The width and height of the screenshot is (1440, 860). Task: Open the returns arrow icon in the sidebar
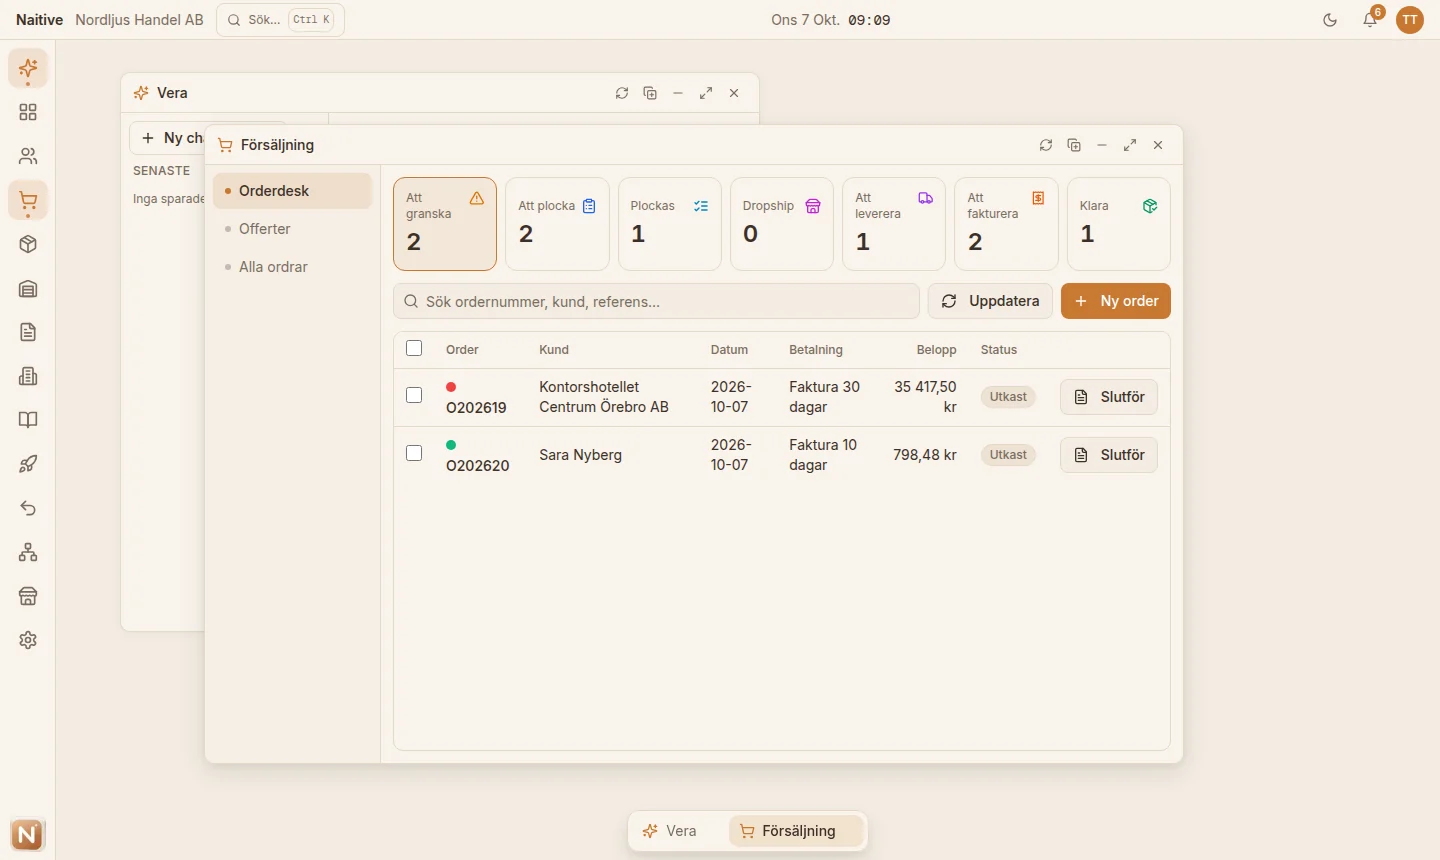click(28, 509)
